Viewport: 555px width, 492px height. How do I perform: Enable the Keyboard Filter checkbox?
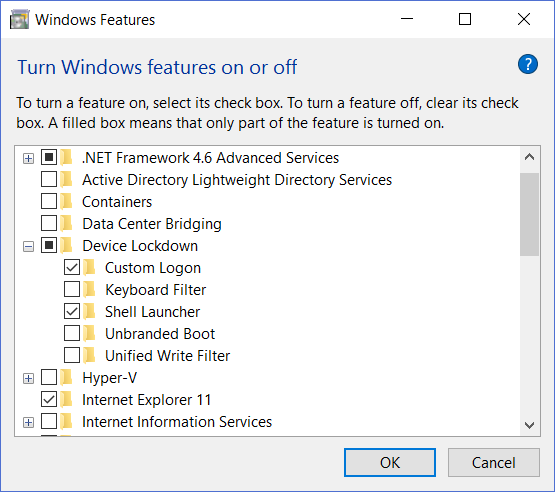point(72,289)
